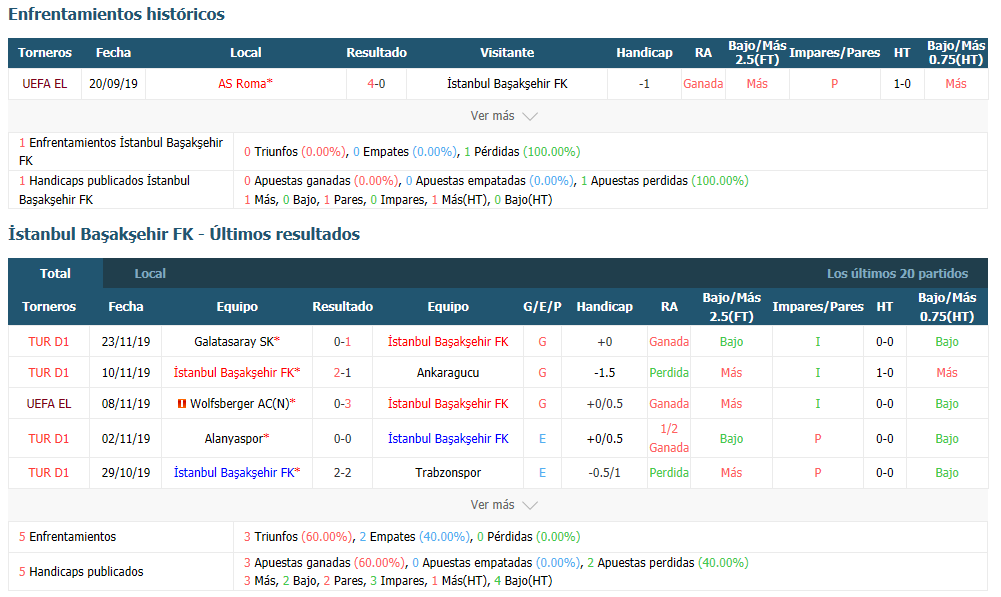Click the Enfrentamientos históricos heading
Image resolution: width=1001 pixels, height=597 pixels.
116,14
